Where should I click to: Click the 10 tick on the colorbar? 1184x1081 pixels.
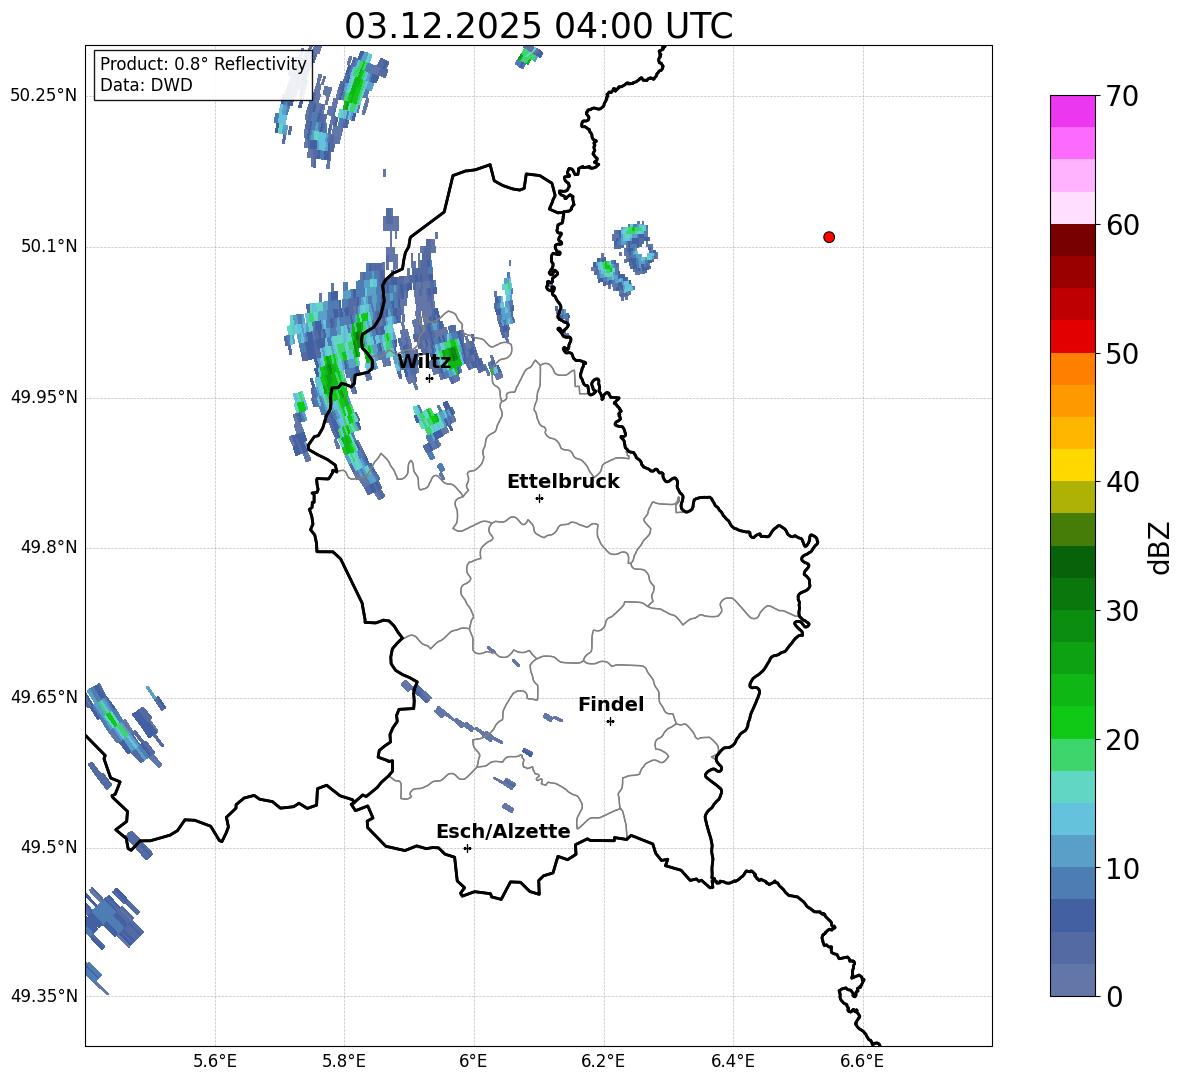(x=1122, y=868)
